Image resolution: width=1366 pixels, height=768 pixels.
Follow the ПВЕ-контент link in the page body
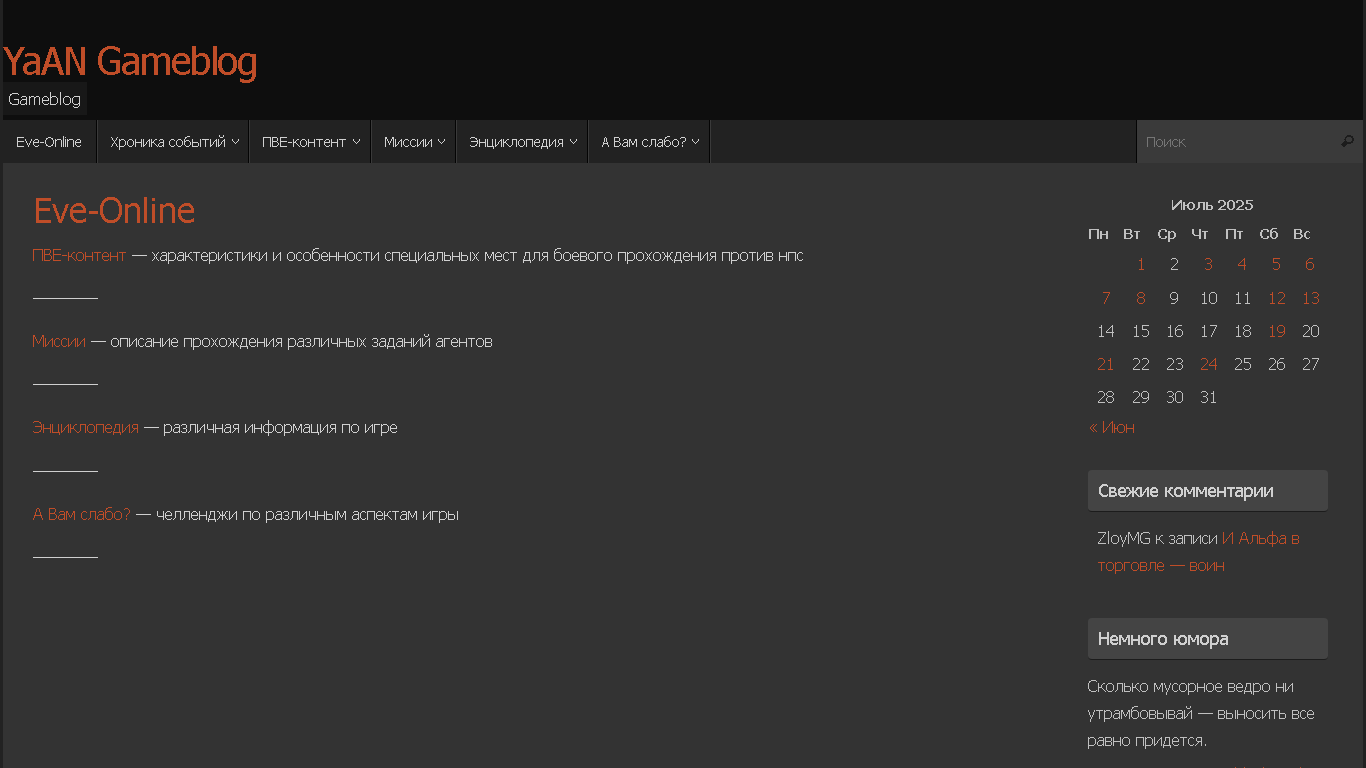click(80, 255)
